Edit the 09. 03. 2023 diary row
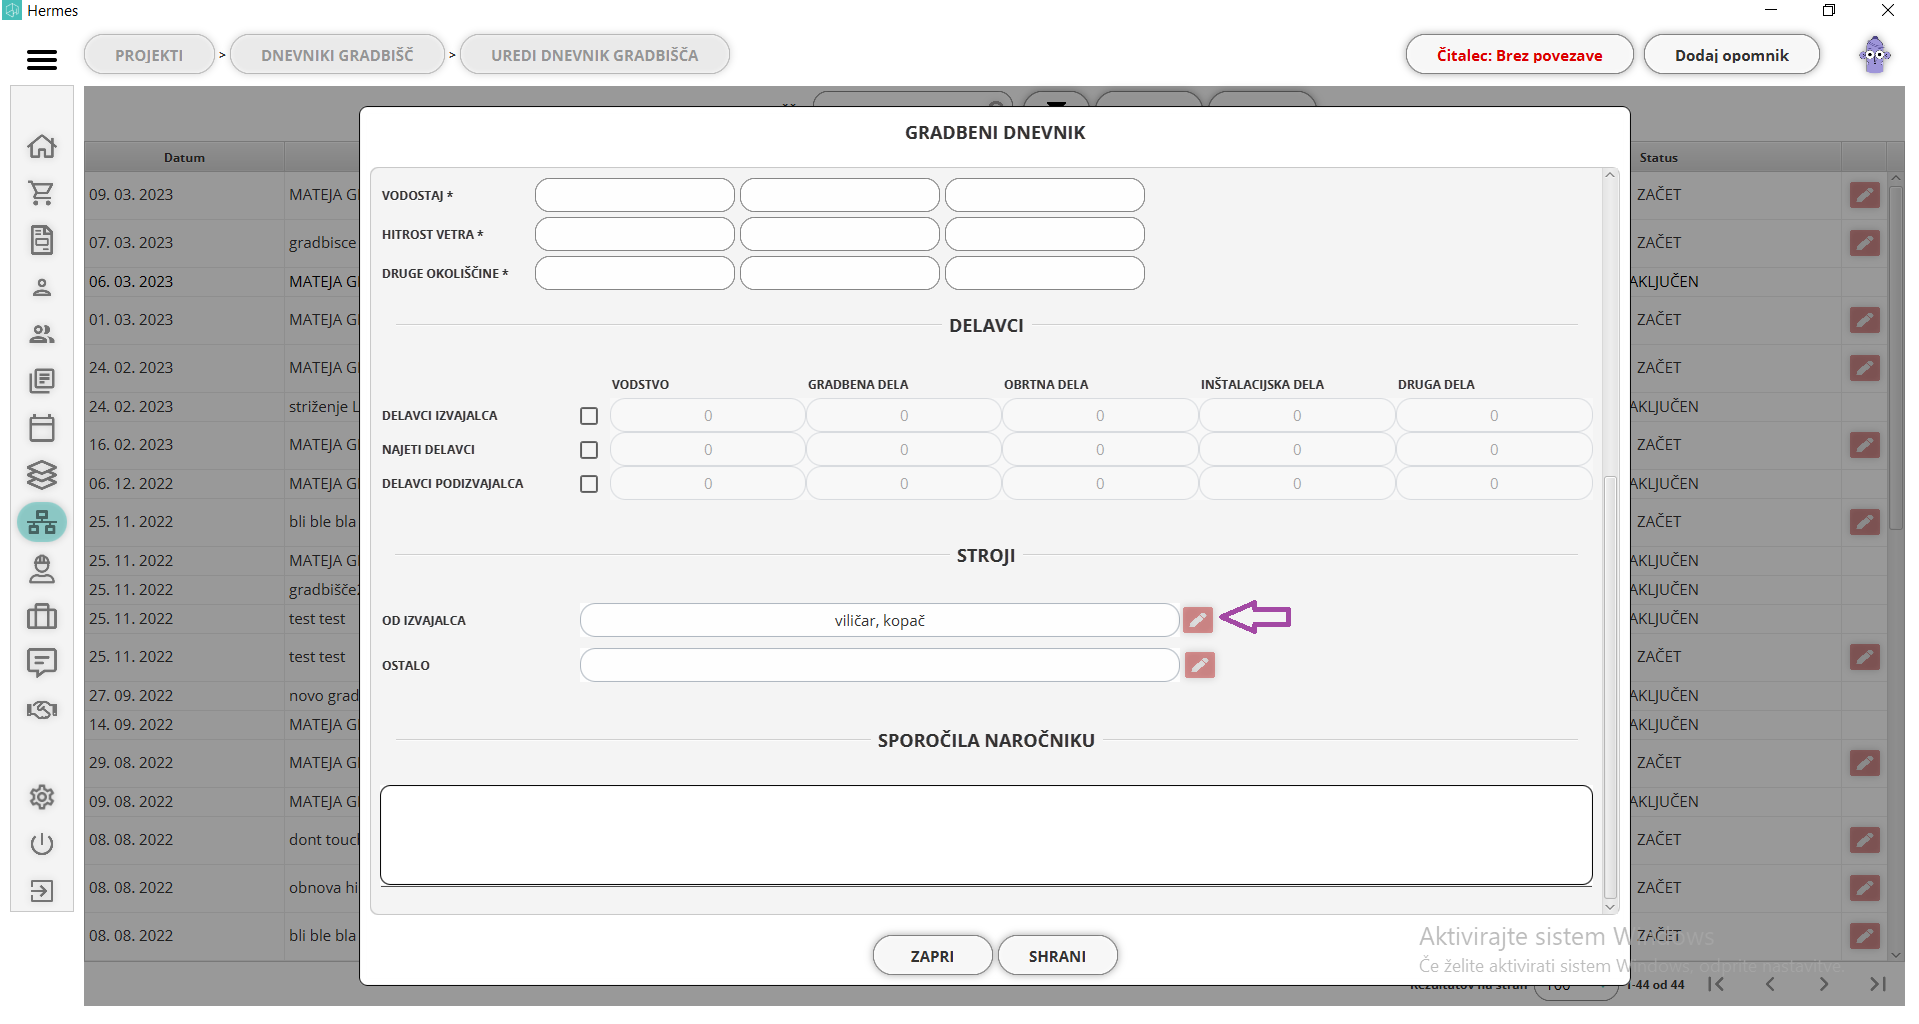Screen dimensions: 1919x1024 [1865, 195]
